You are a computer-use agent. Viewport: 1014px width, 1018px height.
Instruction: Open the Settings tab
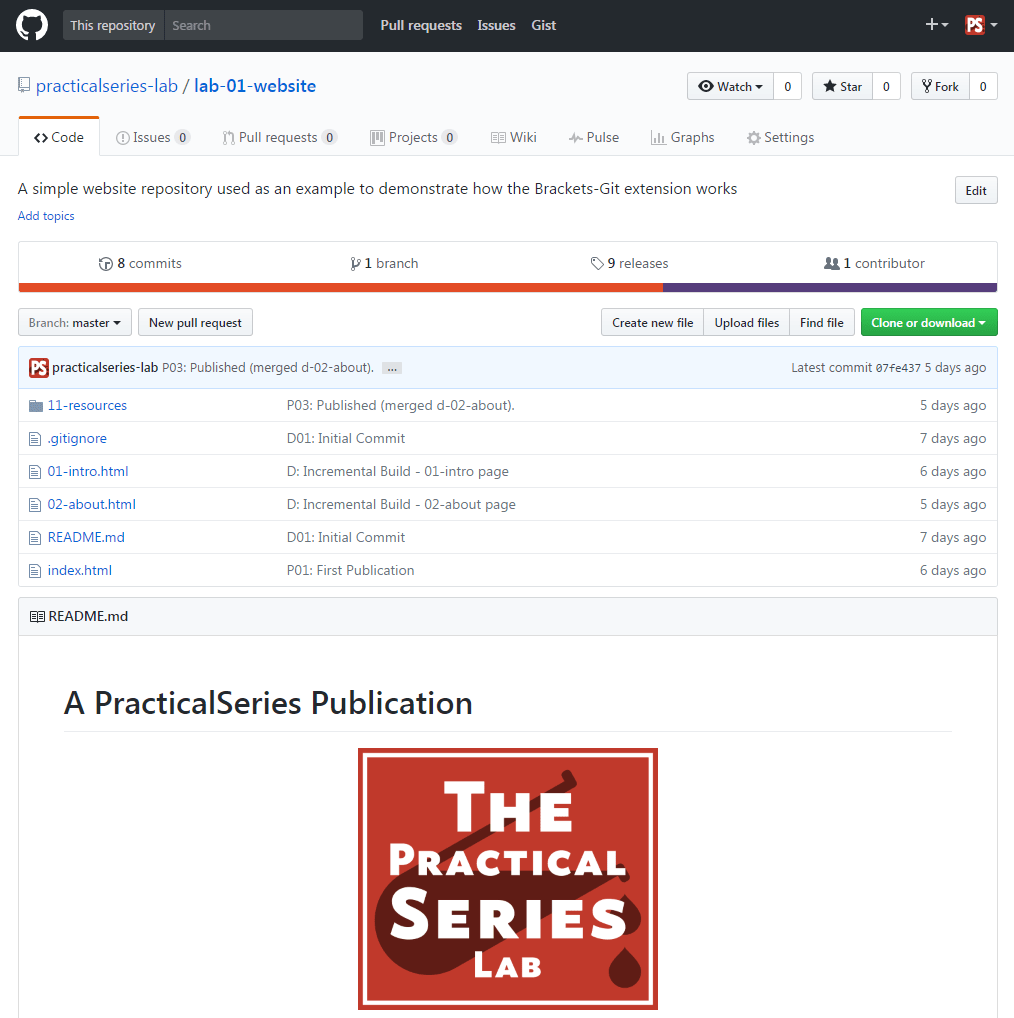point(780,138)
